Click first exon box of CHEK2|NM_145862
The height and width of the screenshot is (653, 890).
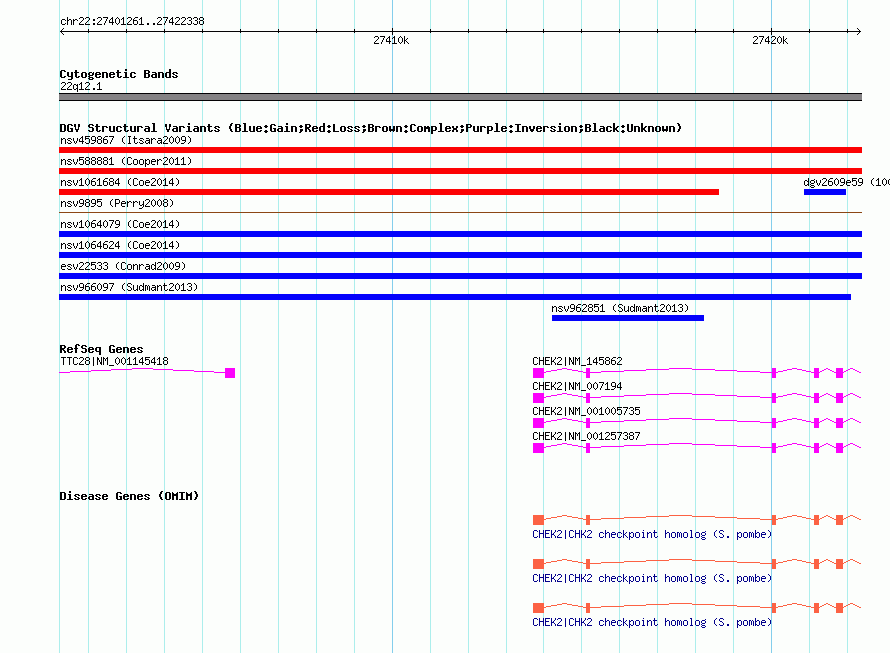539,372
